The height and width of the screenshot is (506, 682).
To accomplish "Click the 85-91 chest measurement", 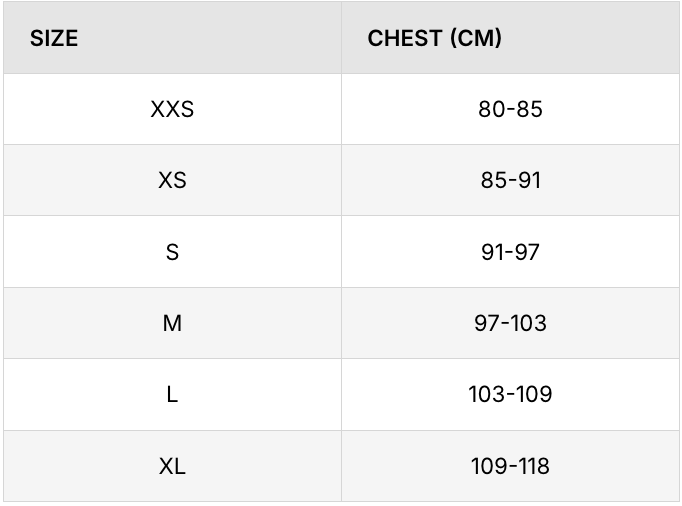I will (x=510, y=180).
